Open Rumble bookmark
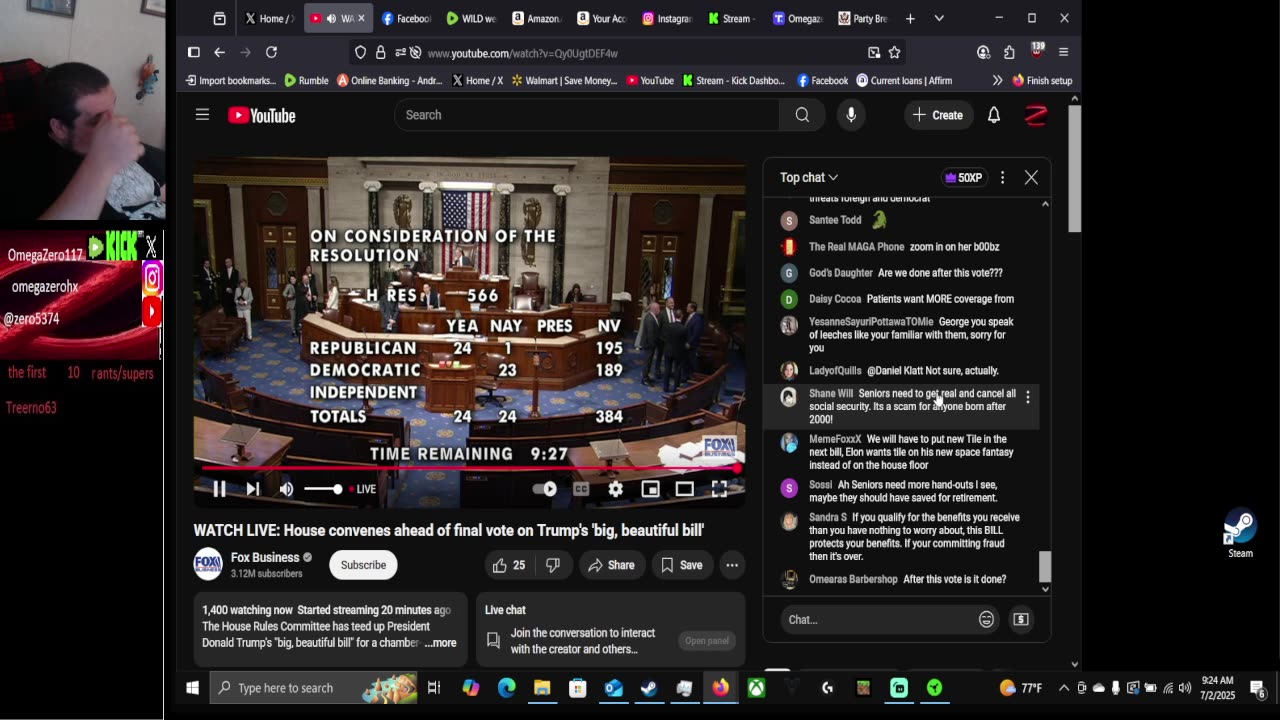This screenshot has height=720, width=1280. 306,80
